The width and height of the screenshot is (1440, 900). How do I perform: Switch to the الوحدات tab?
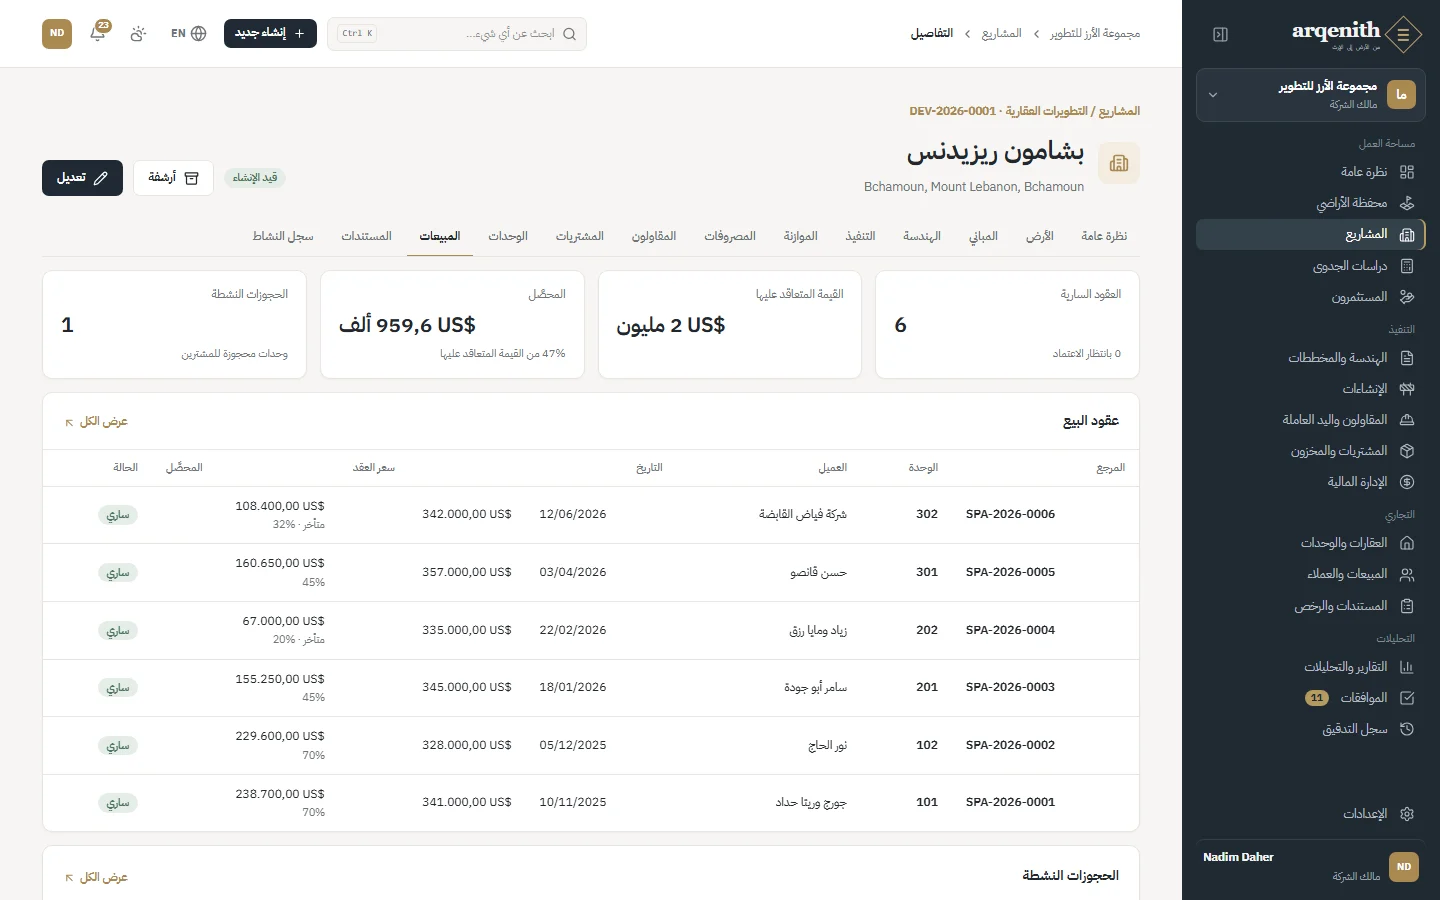508,236
